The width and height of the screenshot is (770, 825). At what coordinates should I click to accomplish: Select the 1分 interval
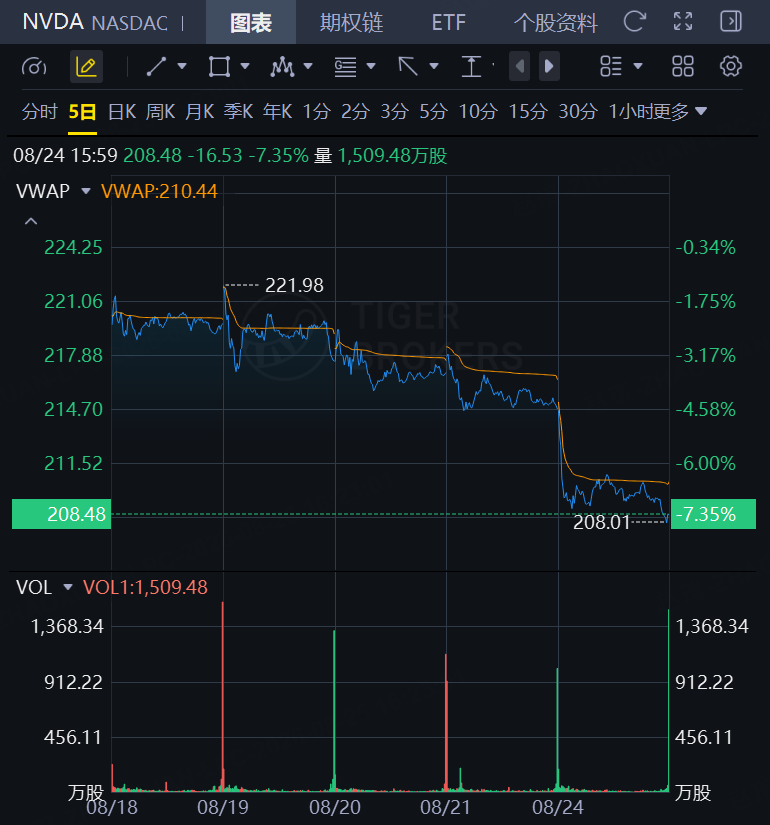pyautogui.click(x=317, y=112)
